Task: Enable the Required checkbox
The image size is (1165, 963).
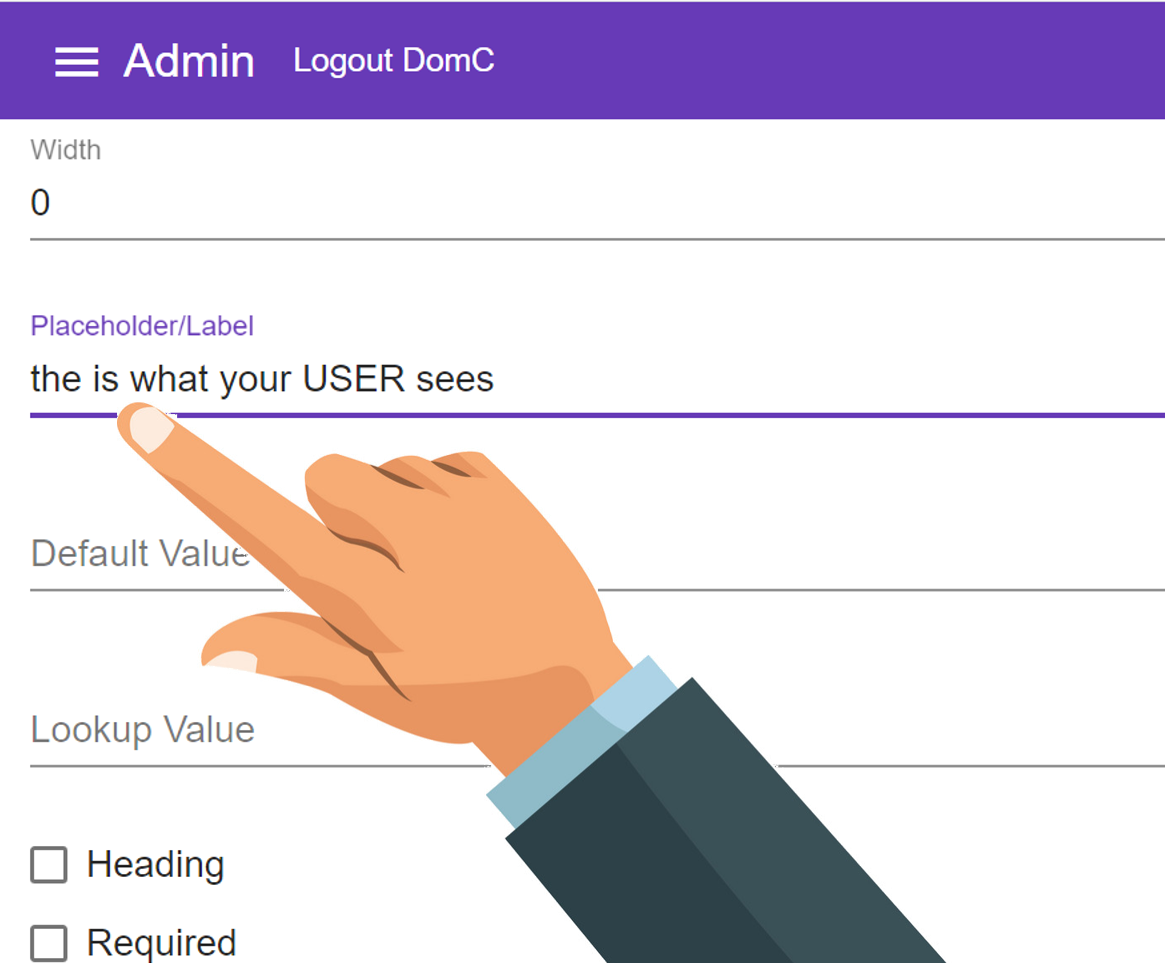Action: click(49, 943)
